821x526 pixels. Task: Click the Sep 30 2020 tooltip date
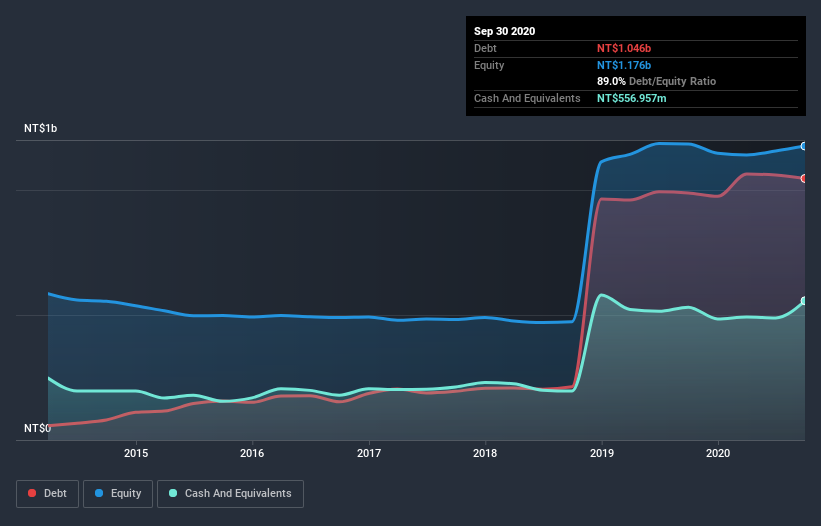click(505, 31)
